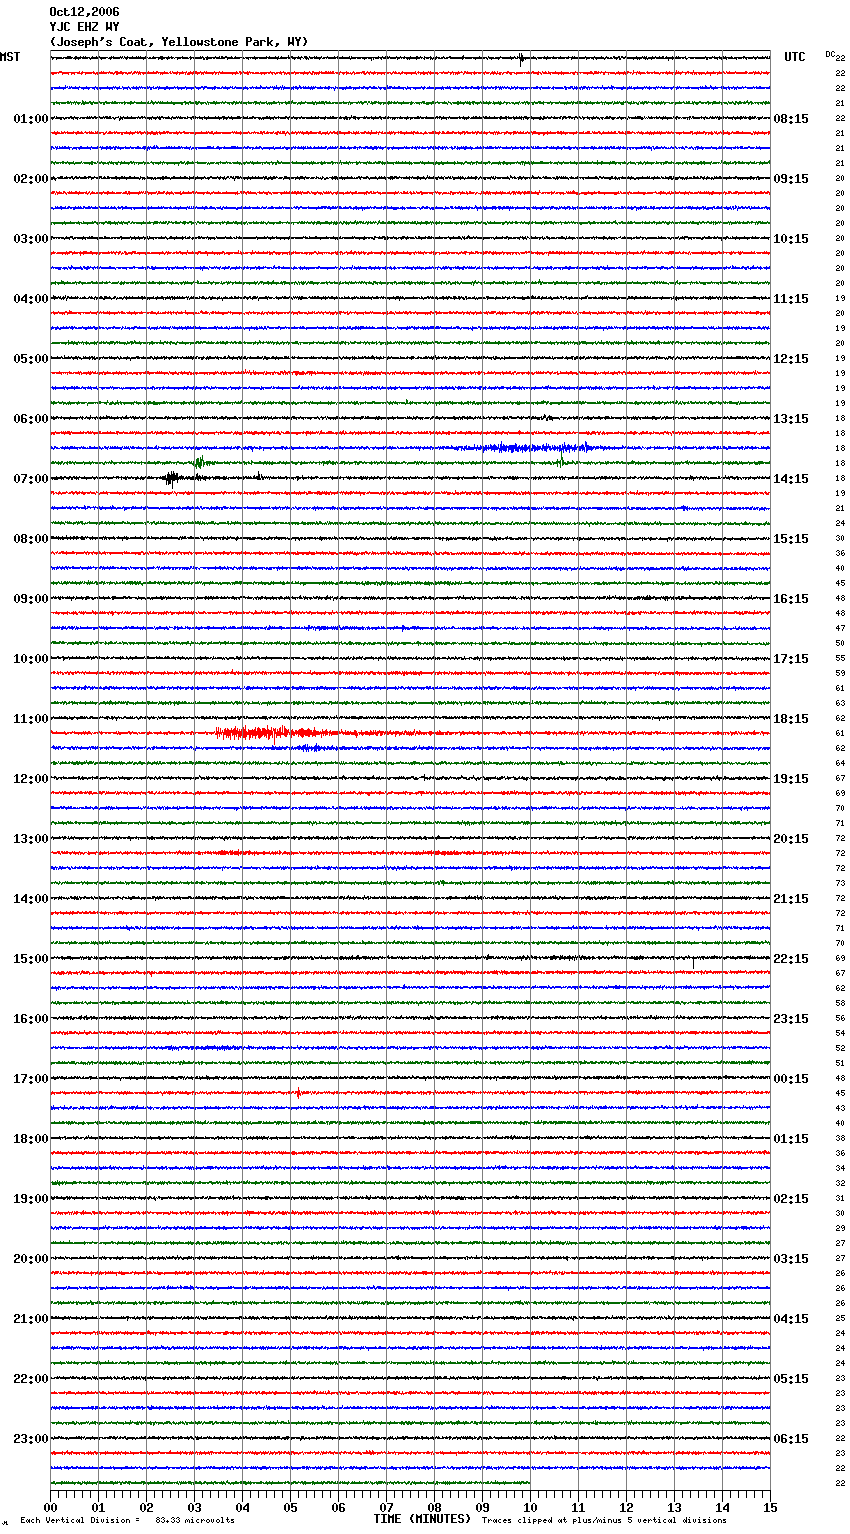This screenshot has height=1534, width=850.
Task: Select the '02:00' MST hour label
Action: point(31,179)
